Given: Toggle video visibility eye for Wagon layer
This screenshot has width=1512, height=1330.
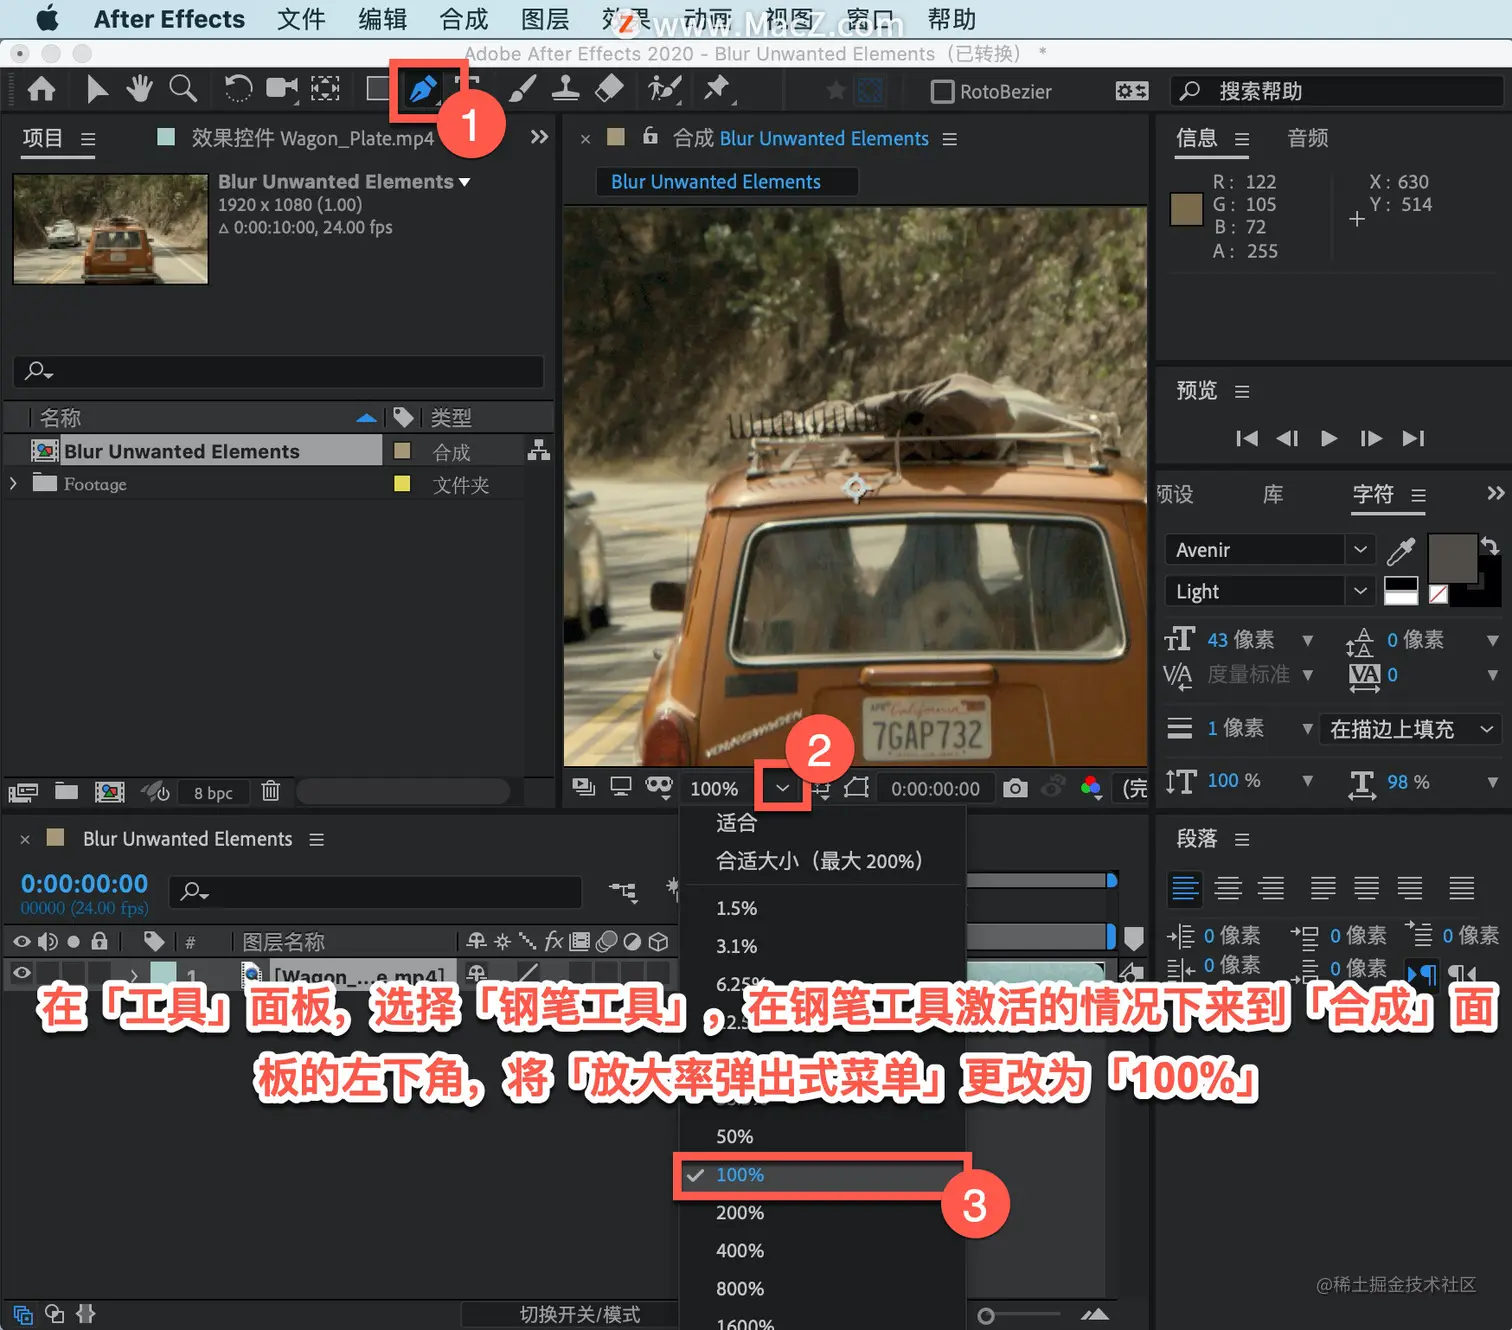Looking at the screenshot, I should (x=22, y=972).
